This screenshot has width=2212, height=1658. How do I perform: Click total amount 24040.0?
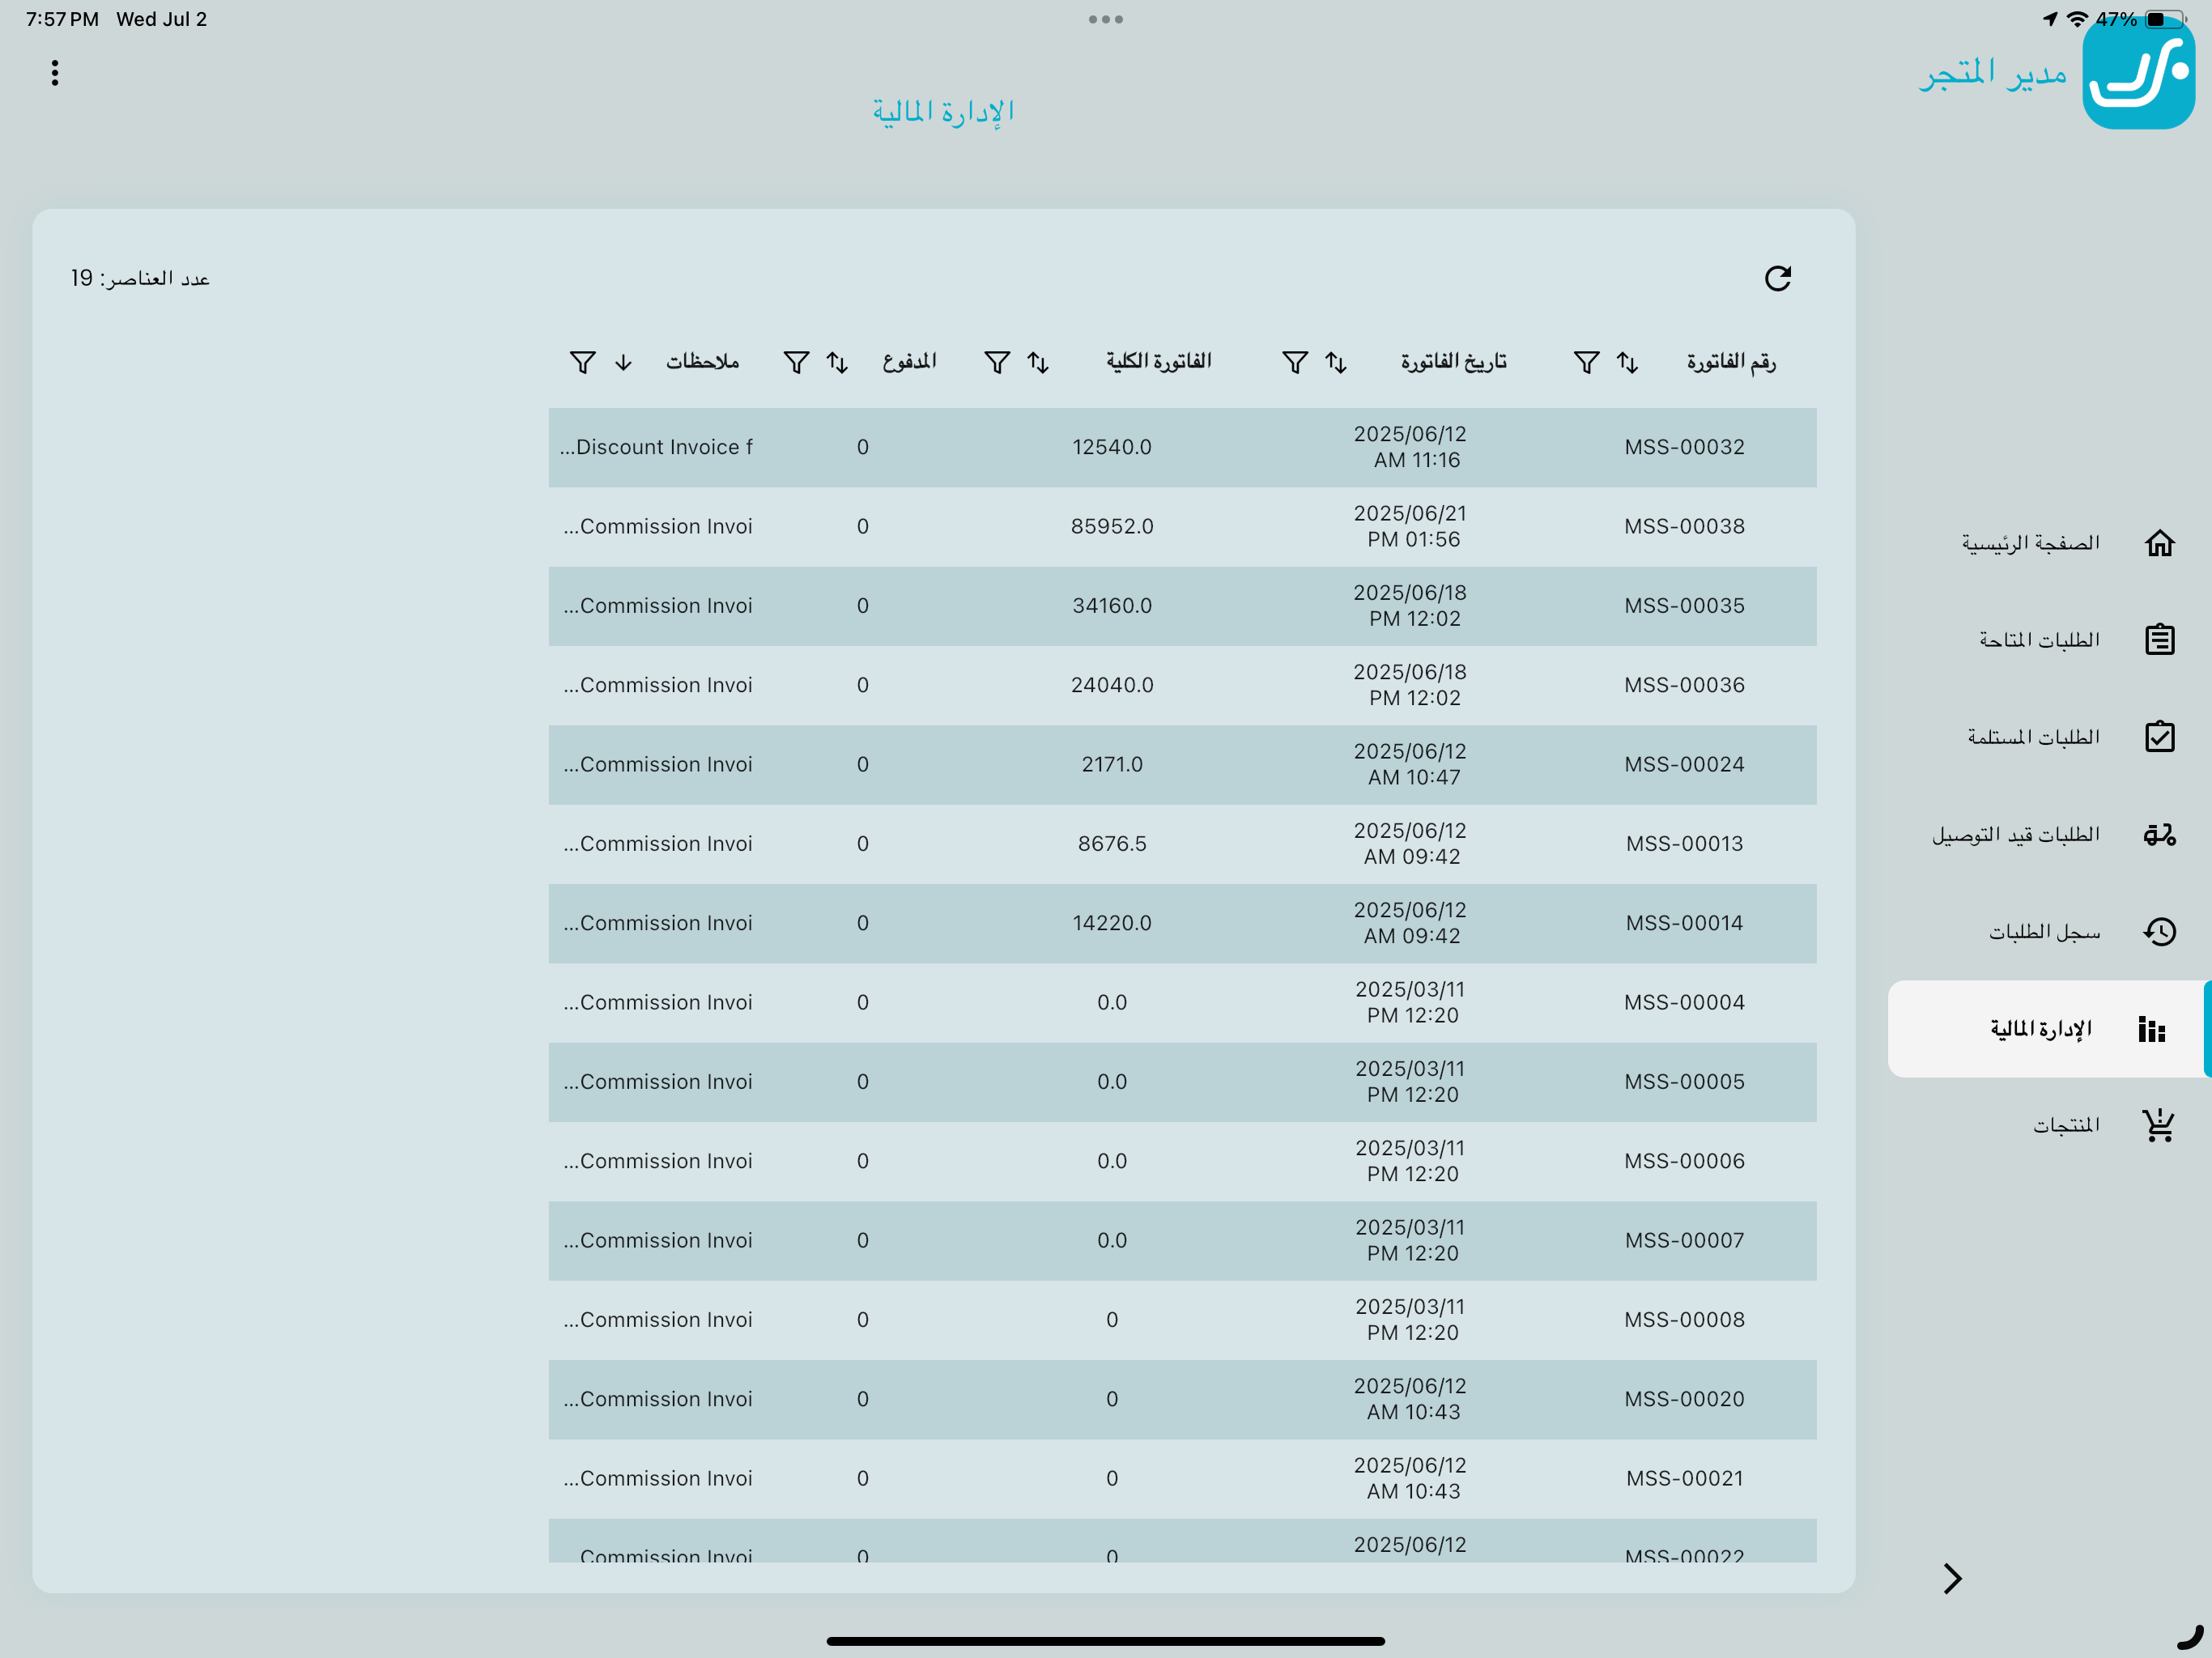tap(1112, 685)
